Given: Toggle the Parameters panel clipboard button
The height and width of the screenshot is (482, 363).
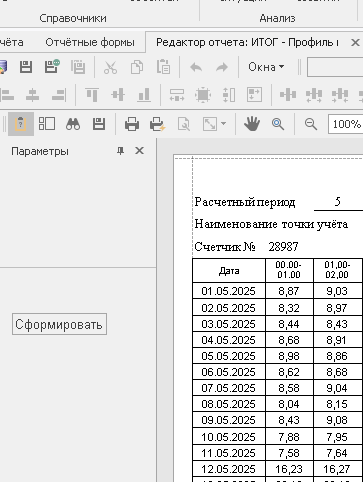Looking at the screenshot, I should [x=21, y=124].
